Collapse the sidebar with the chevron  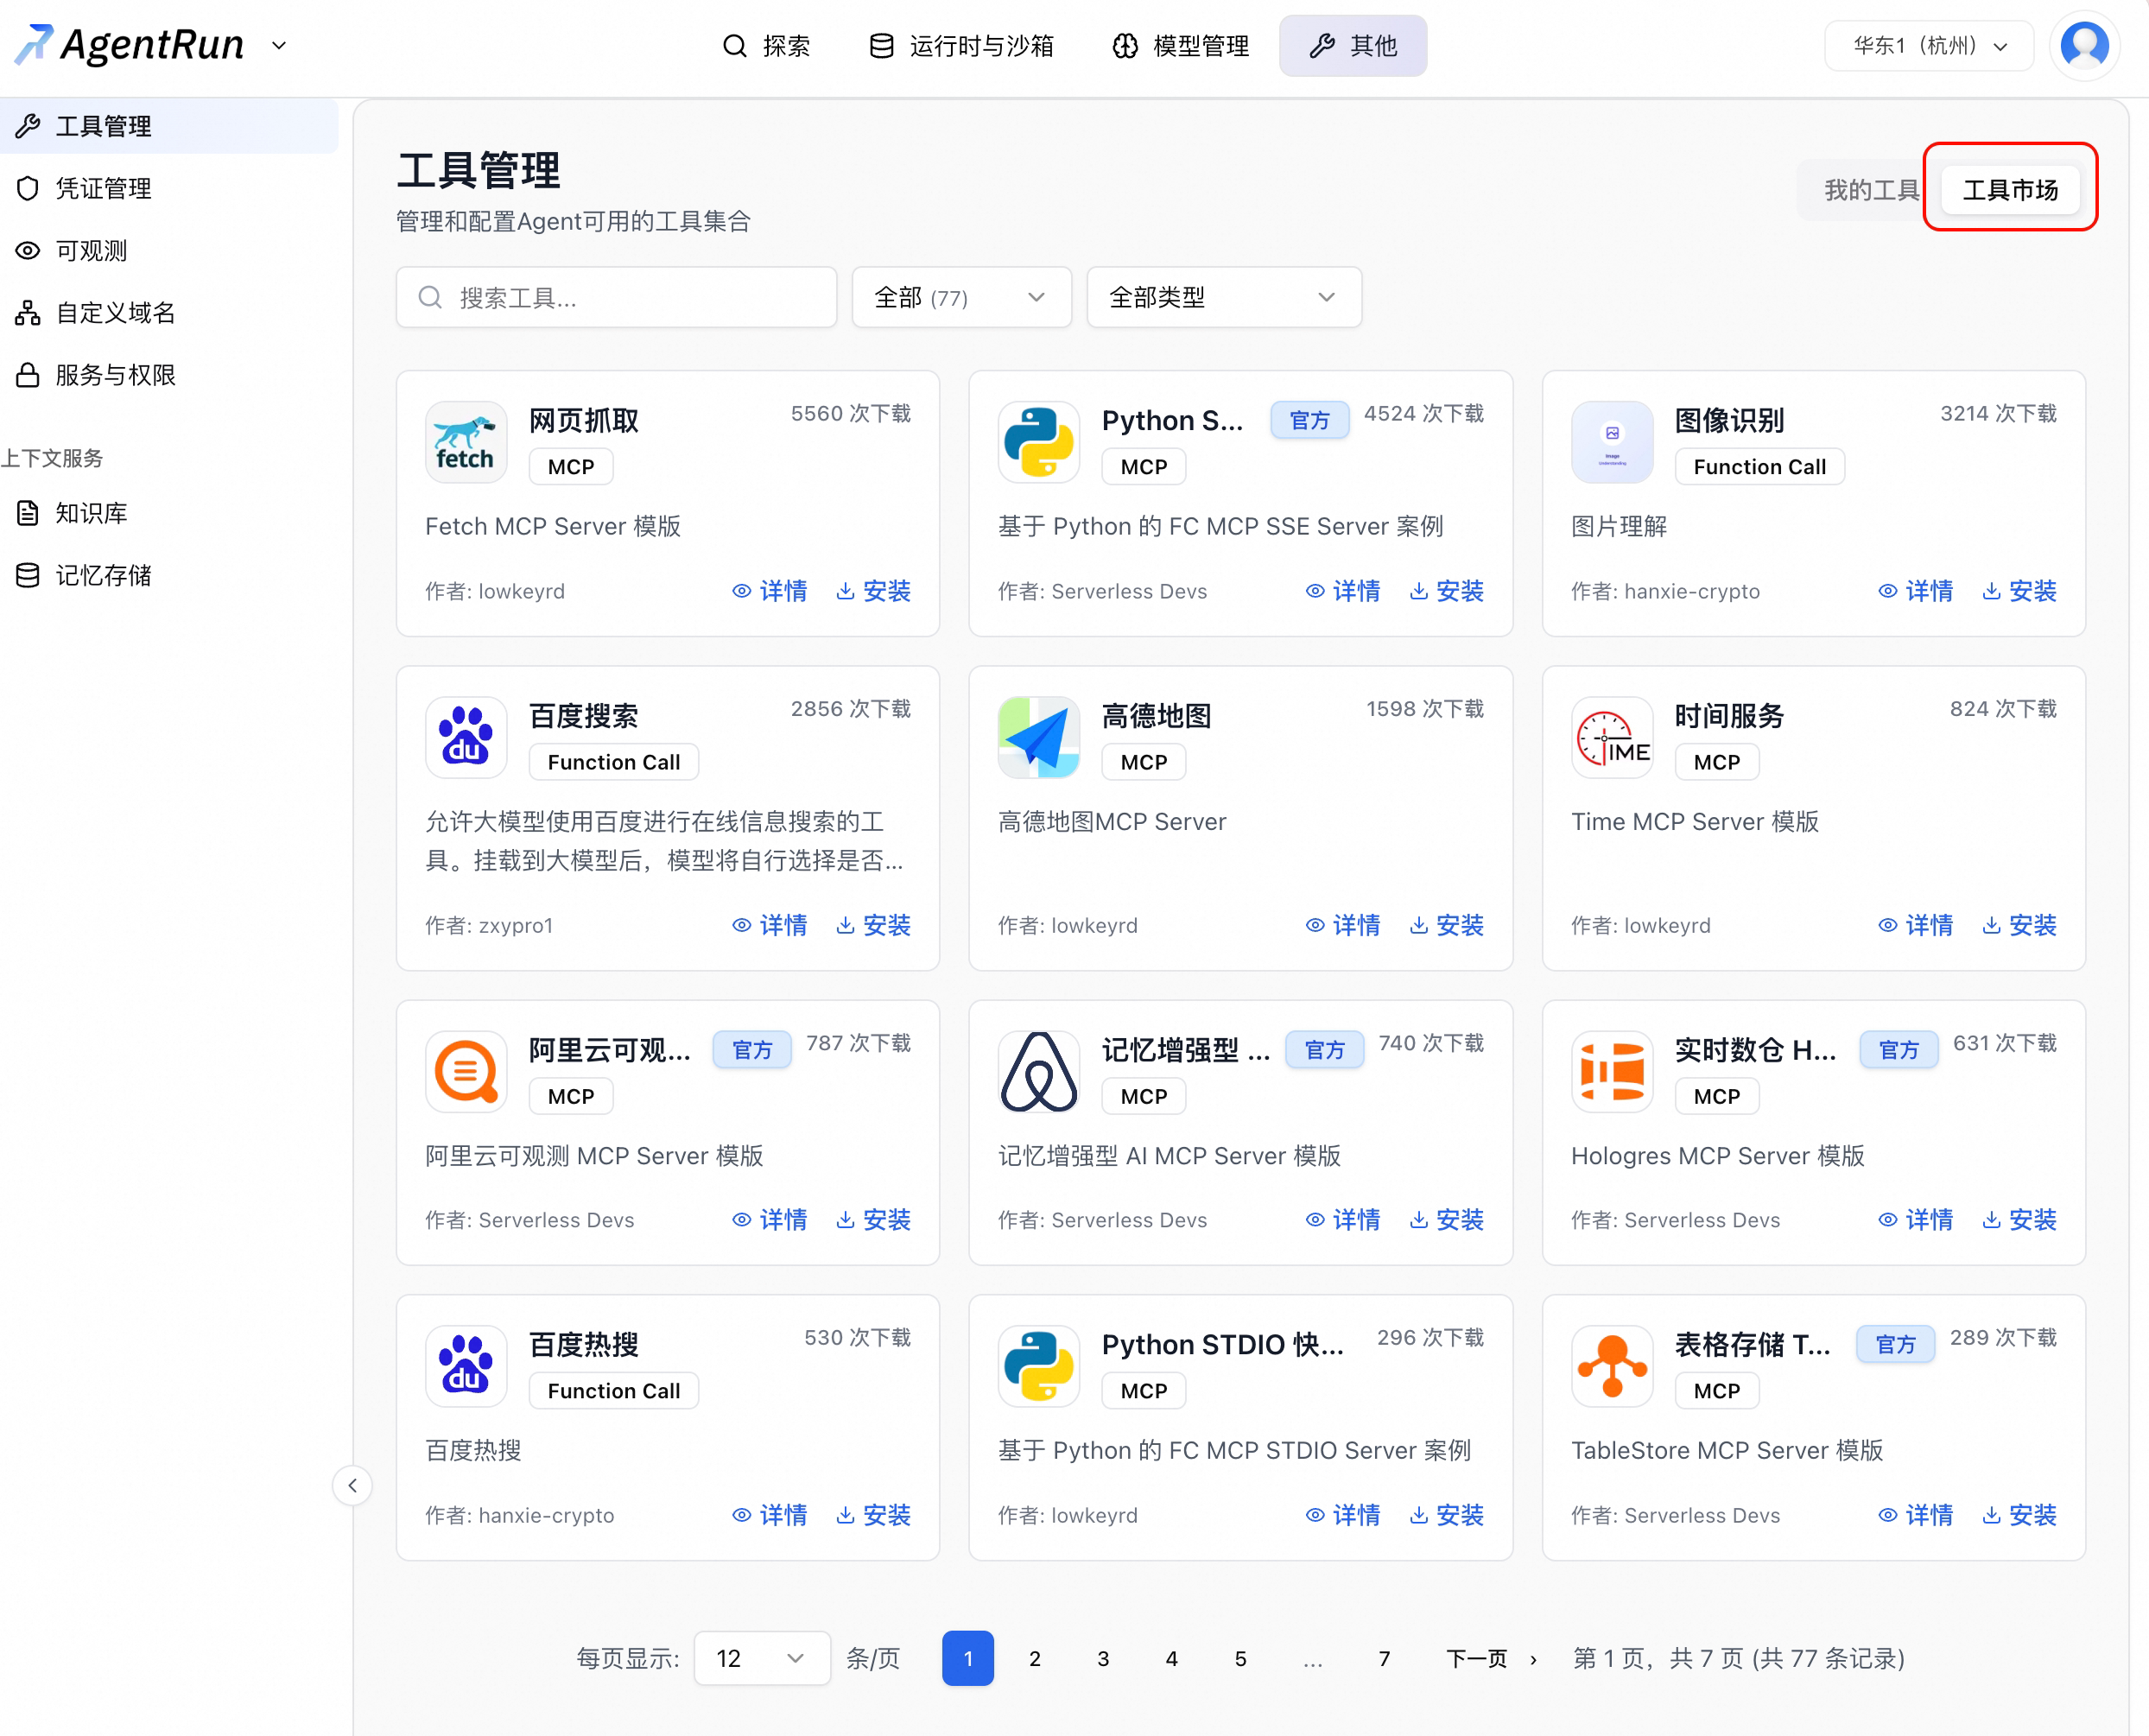(353, 1486)
